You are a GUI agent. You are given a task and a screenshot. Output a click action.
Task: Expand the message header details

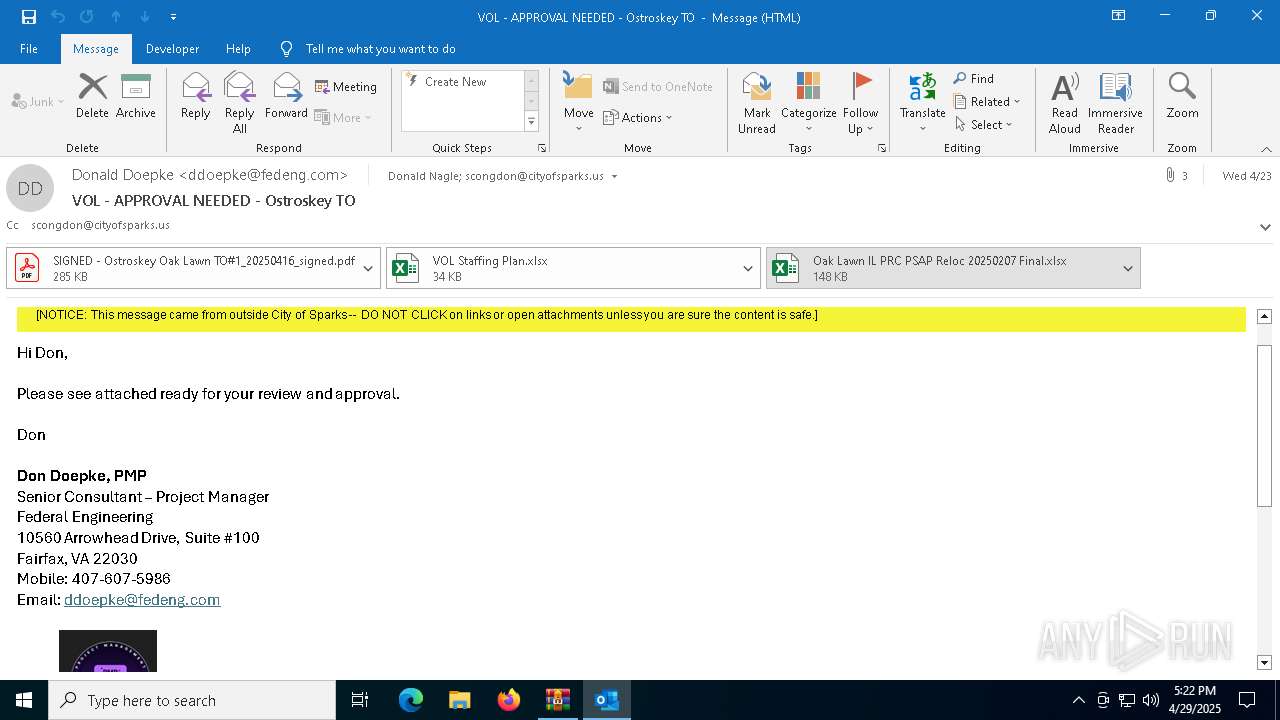click(x=1265, y=227)
